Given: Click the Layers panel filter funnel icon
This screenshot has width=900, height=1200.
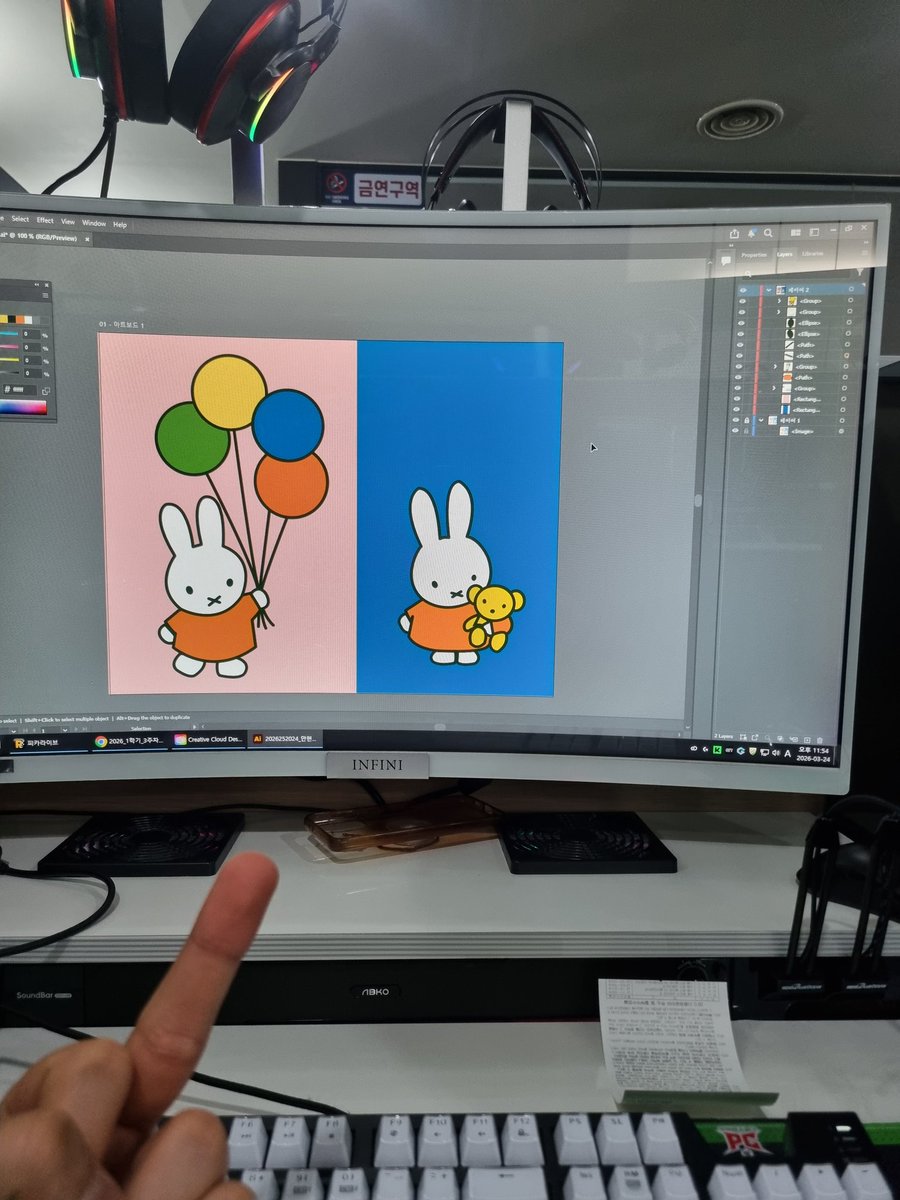Looking at the screenshot, I should 860,272.
